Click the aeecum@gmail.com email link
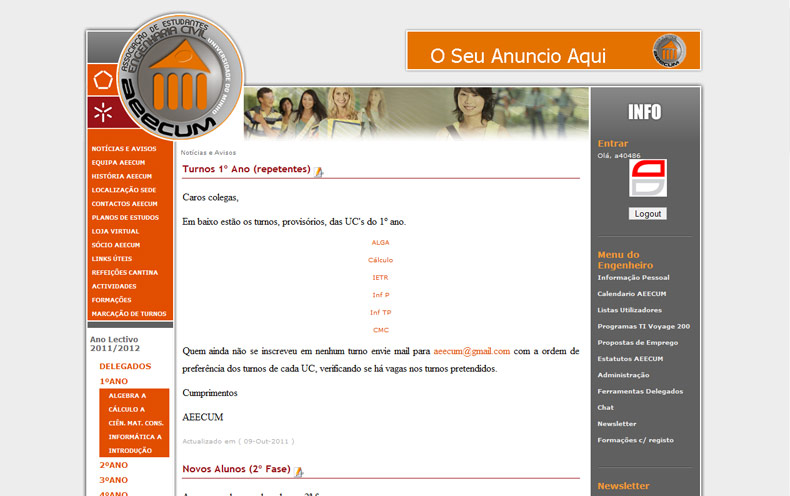The width and height of the screenshot is (790, 496). click(x=472, y=351)
